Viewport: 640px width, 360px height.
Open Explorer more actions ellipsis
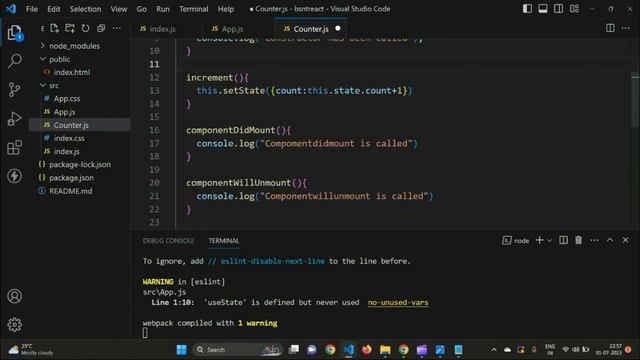117,28
